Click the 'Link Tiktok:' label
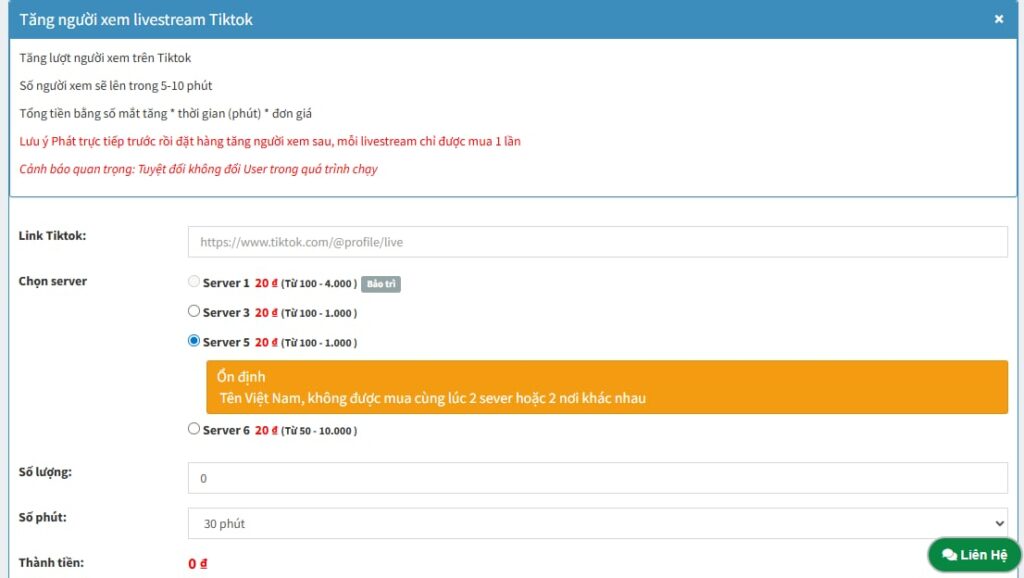 (52, 236)
